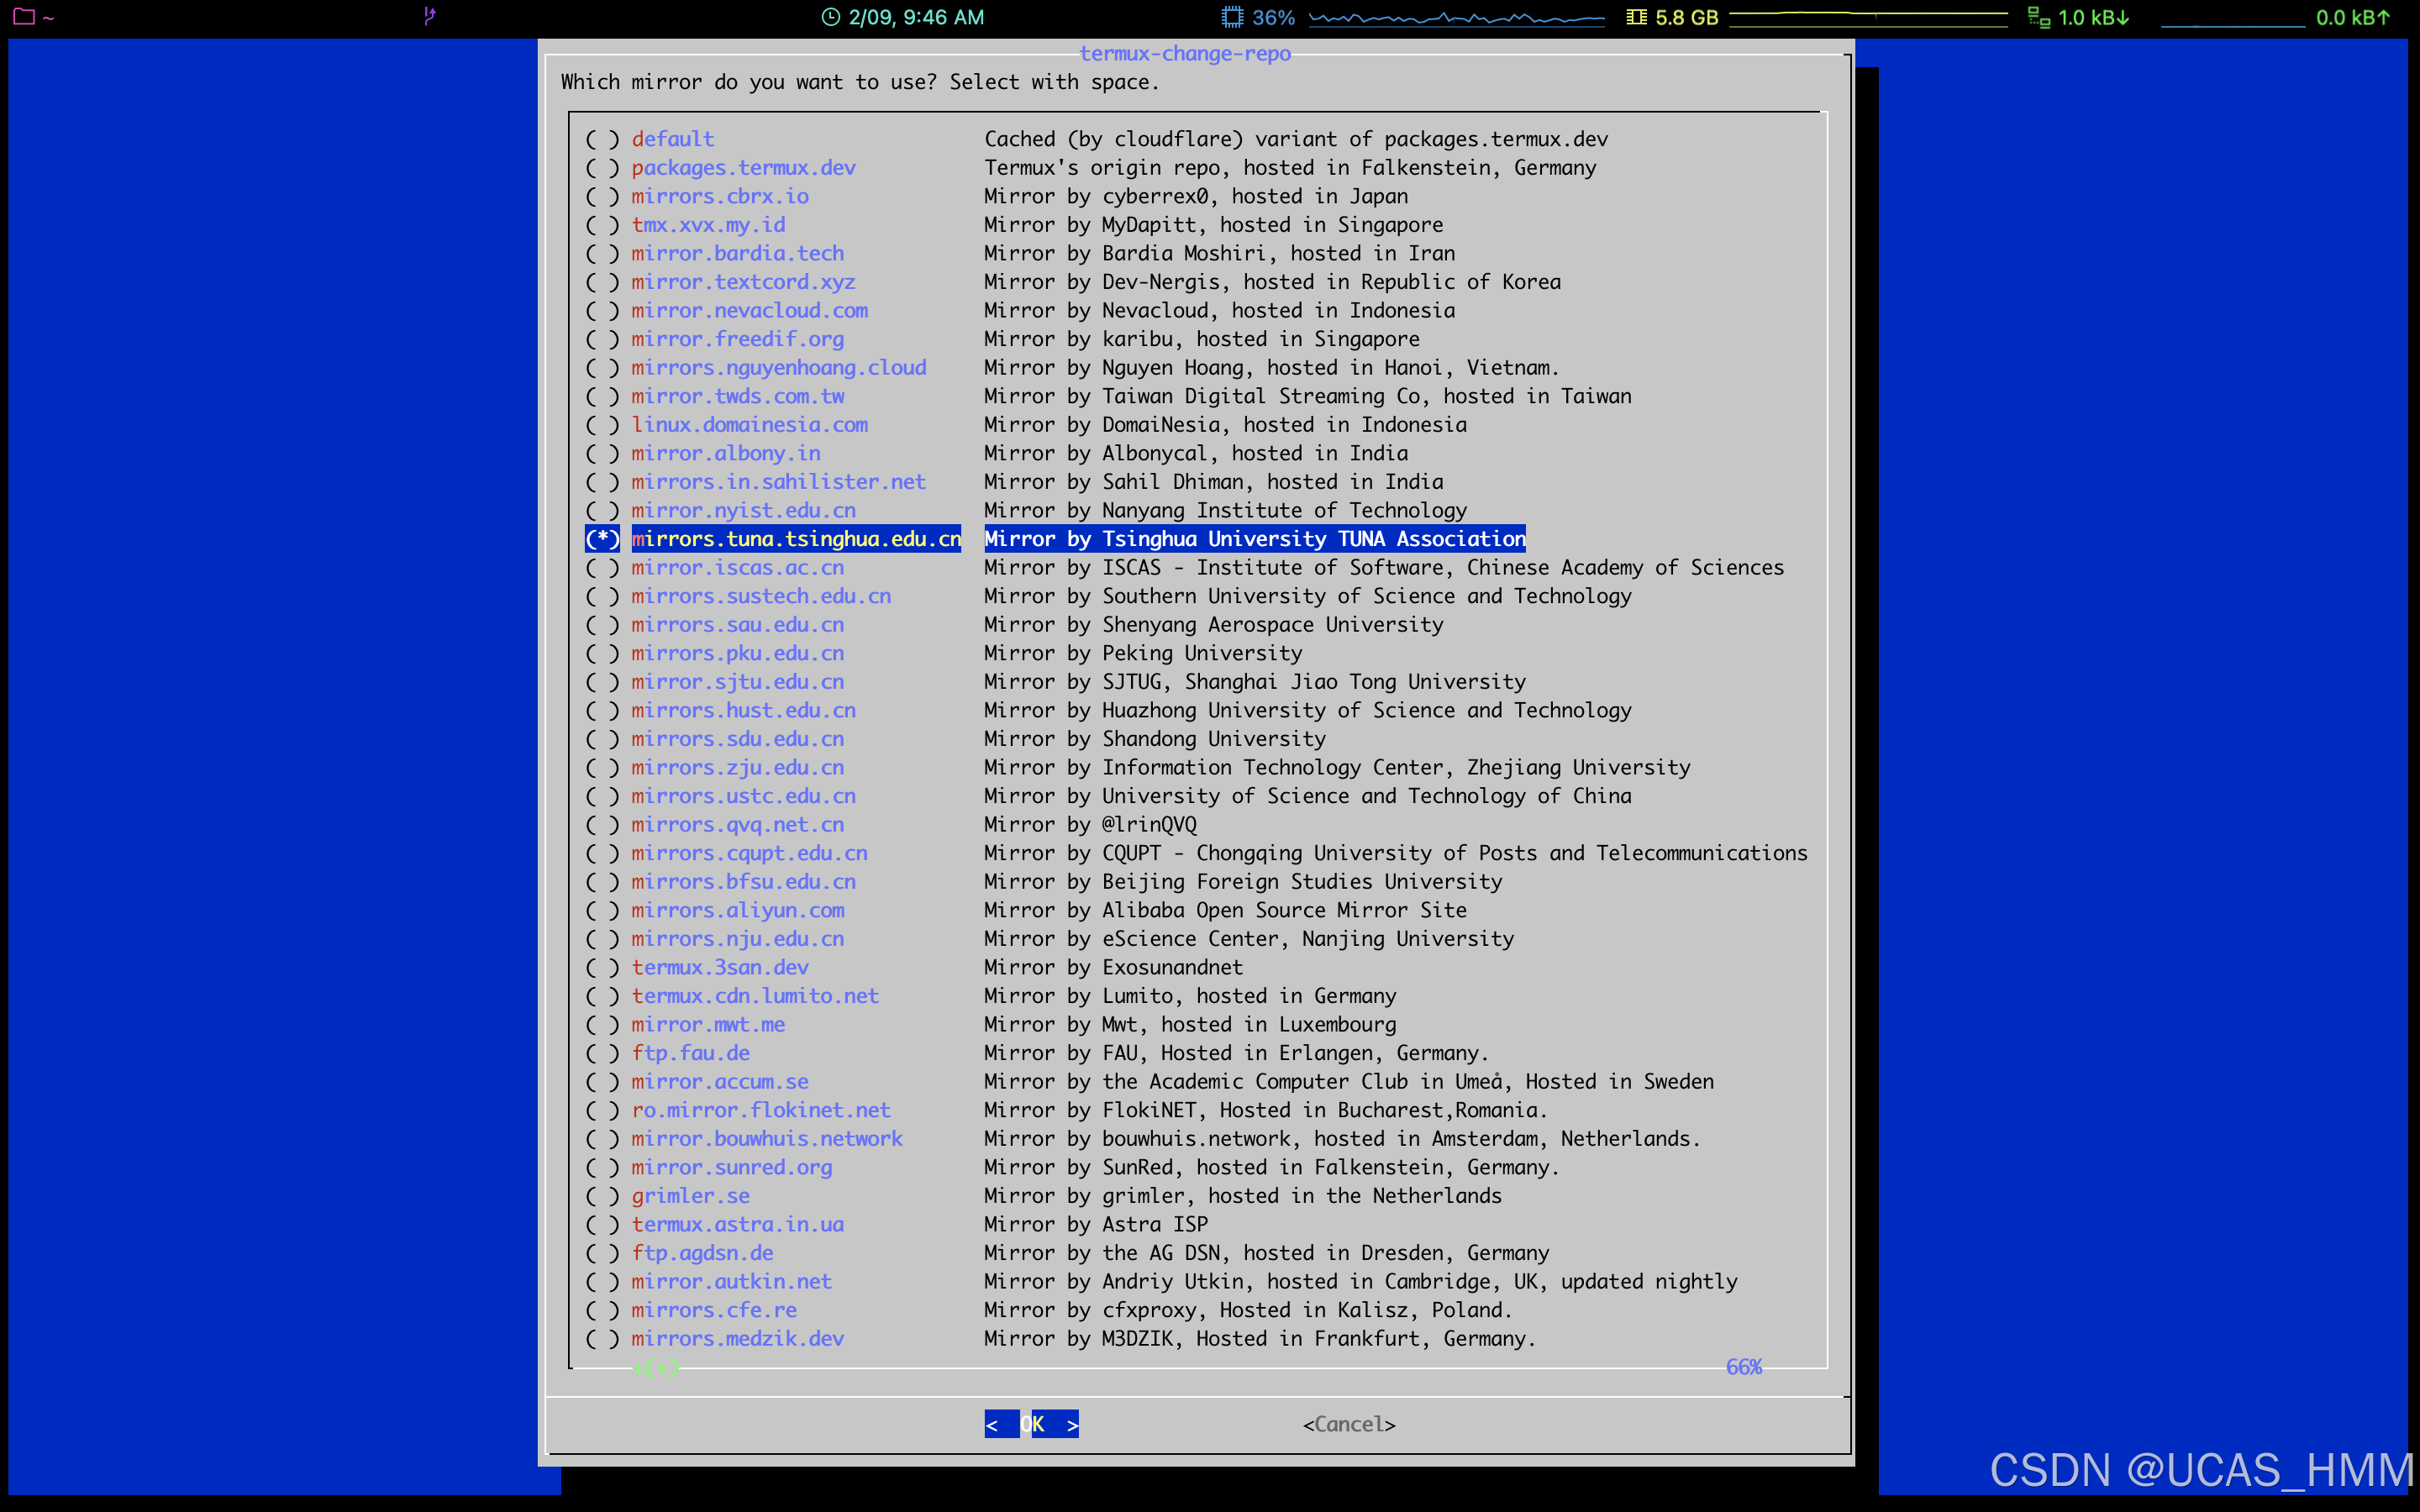Choose the packages.termux.dev list entry
Image resolution: width=2420 pixels, height=1512 pixels.
pyautogui.click(x=743, y=168)
